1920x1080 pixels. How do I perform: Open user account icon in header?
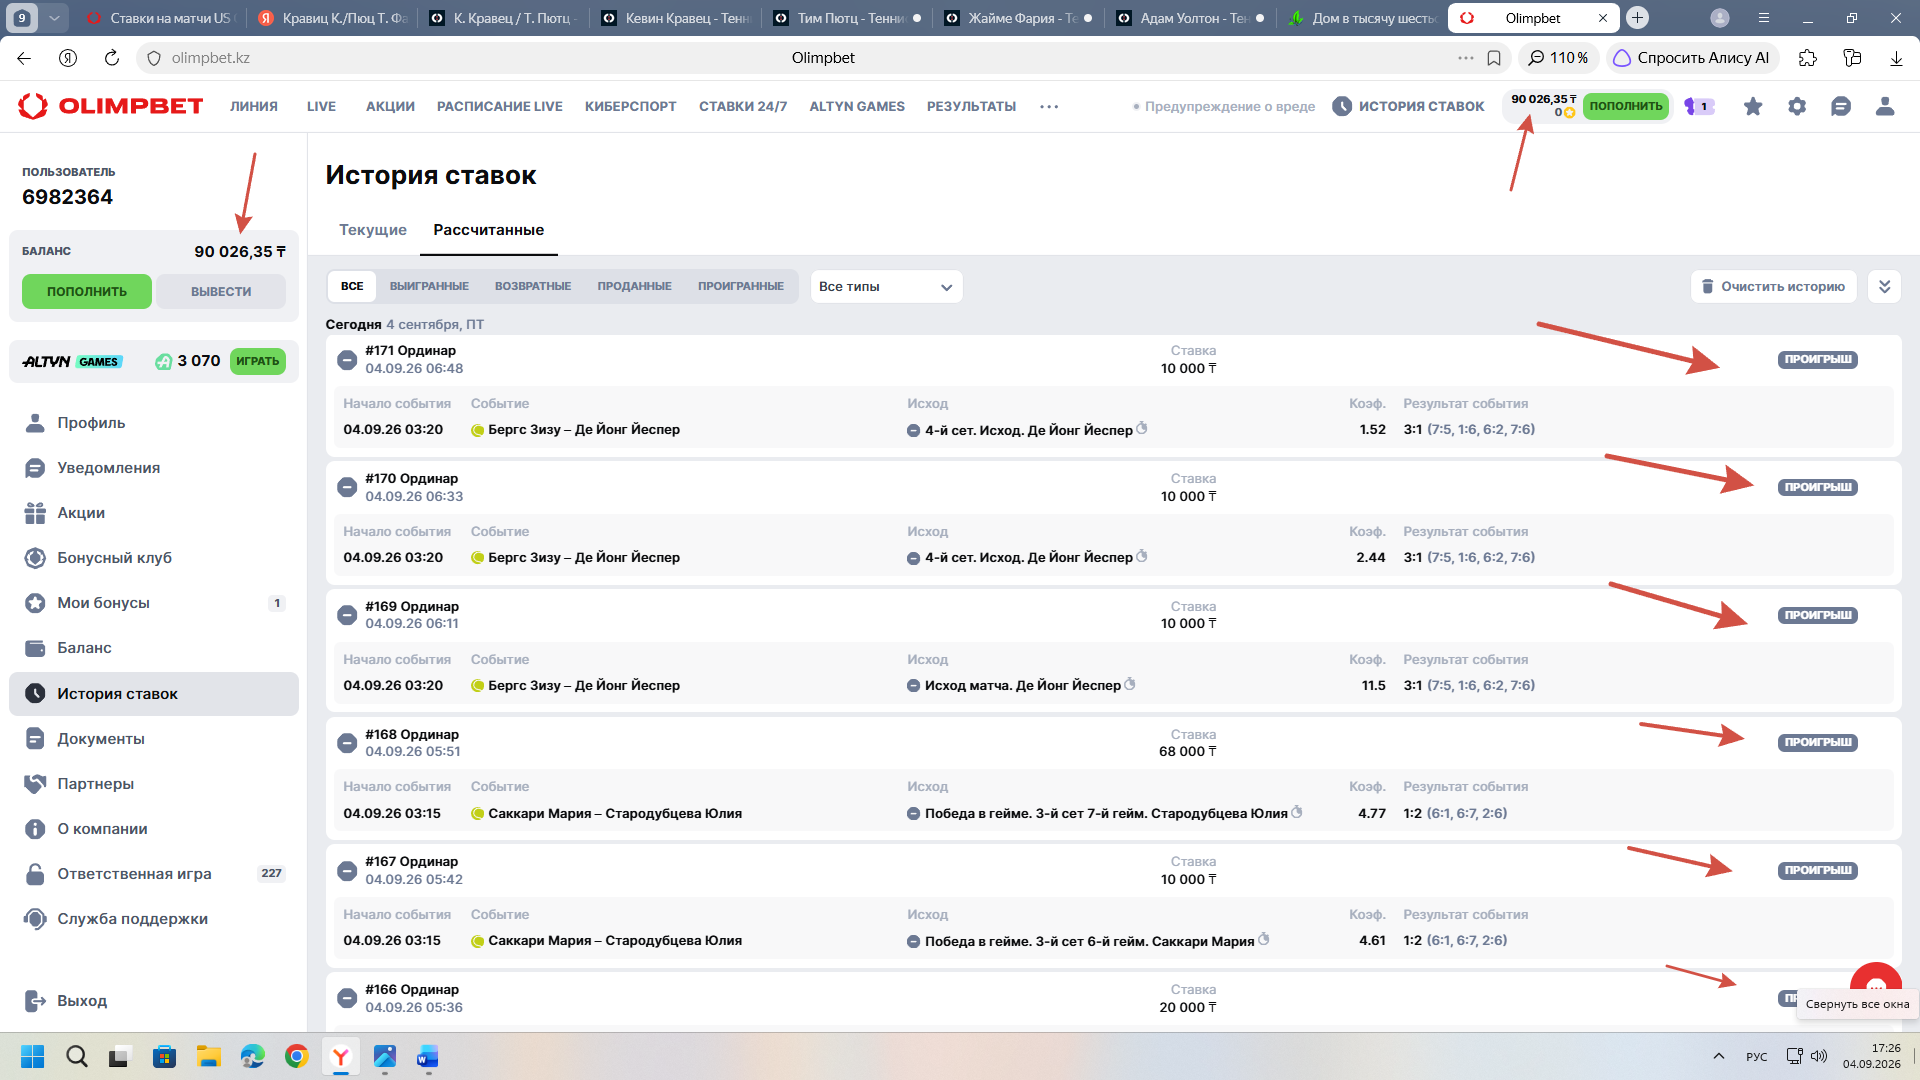pos(1885,106)
